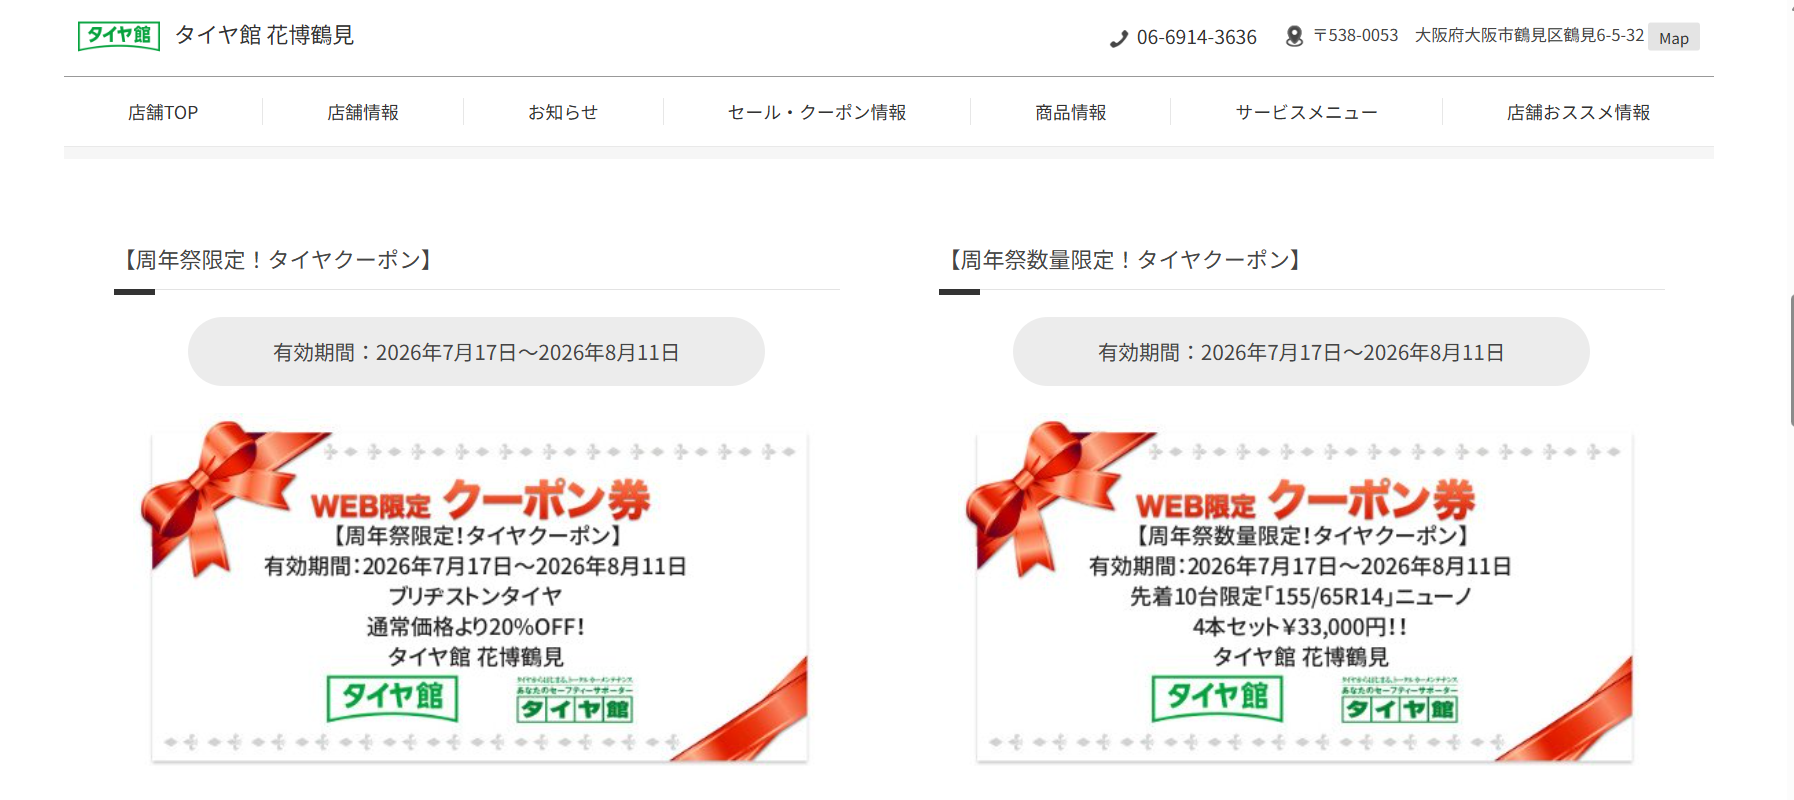The width and height of the screenshot is (1794, 800).
Task: Click the address 大阪府大阪市鶴見区鶴見6-5-32
Action: click(1529, 36)
